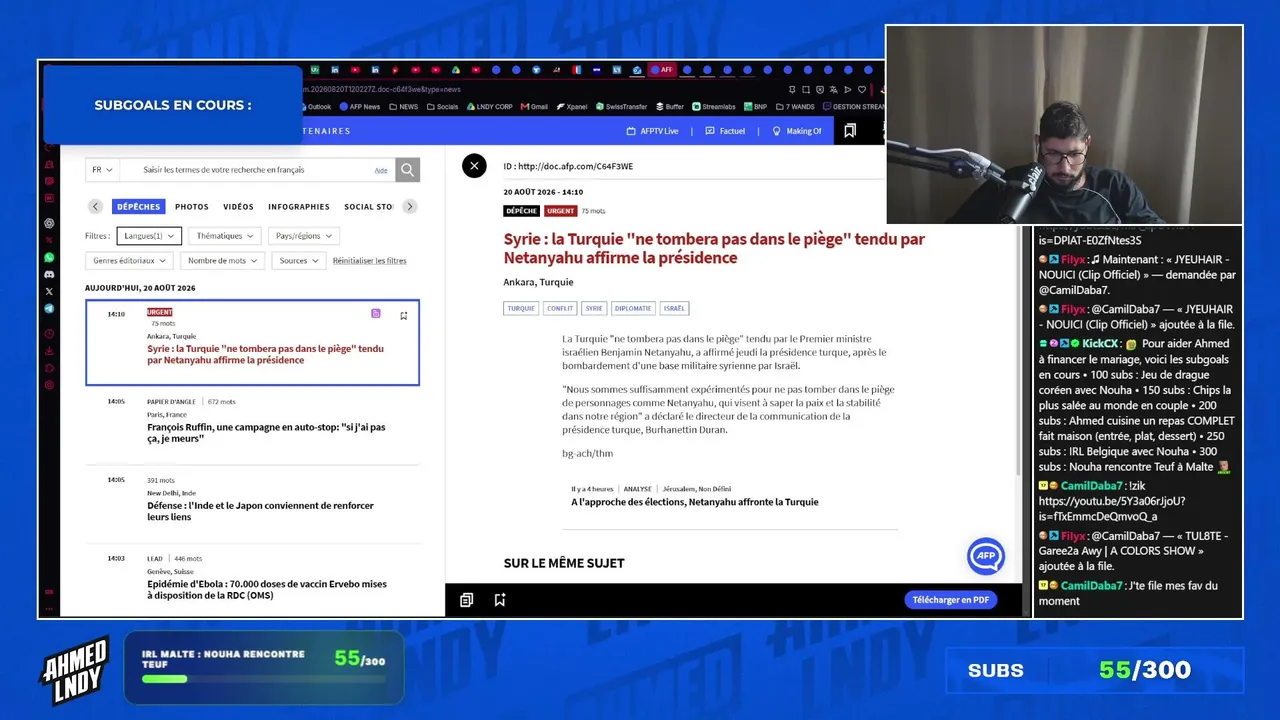This screenshot has height=720, width=1280.
Task: Click the heart icon in the address bar
Action: point(862,90)
